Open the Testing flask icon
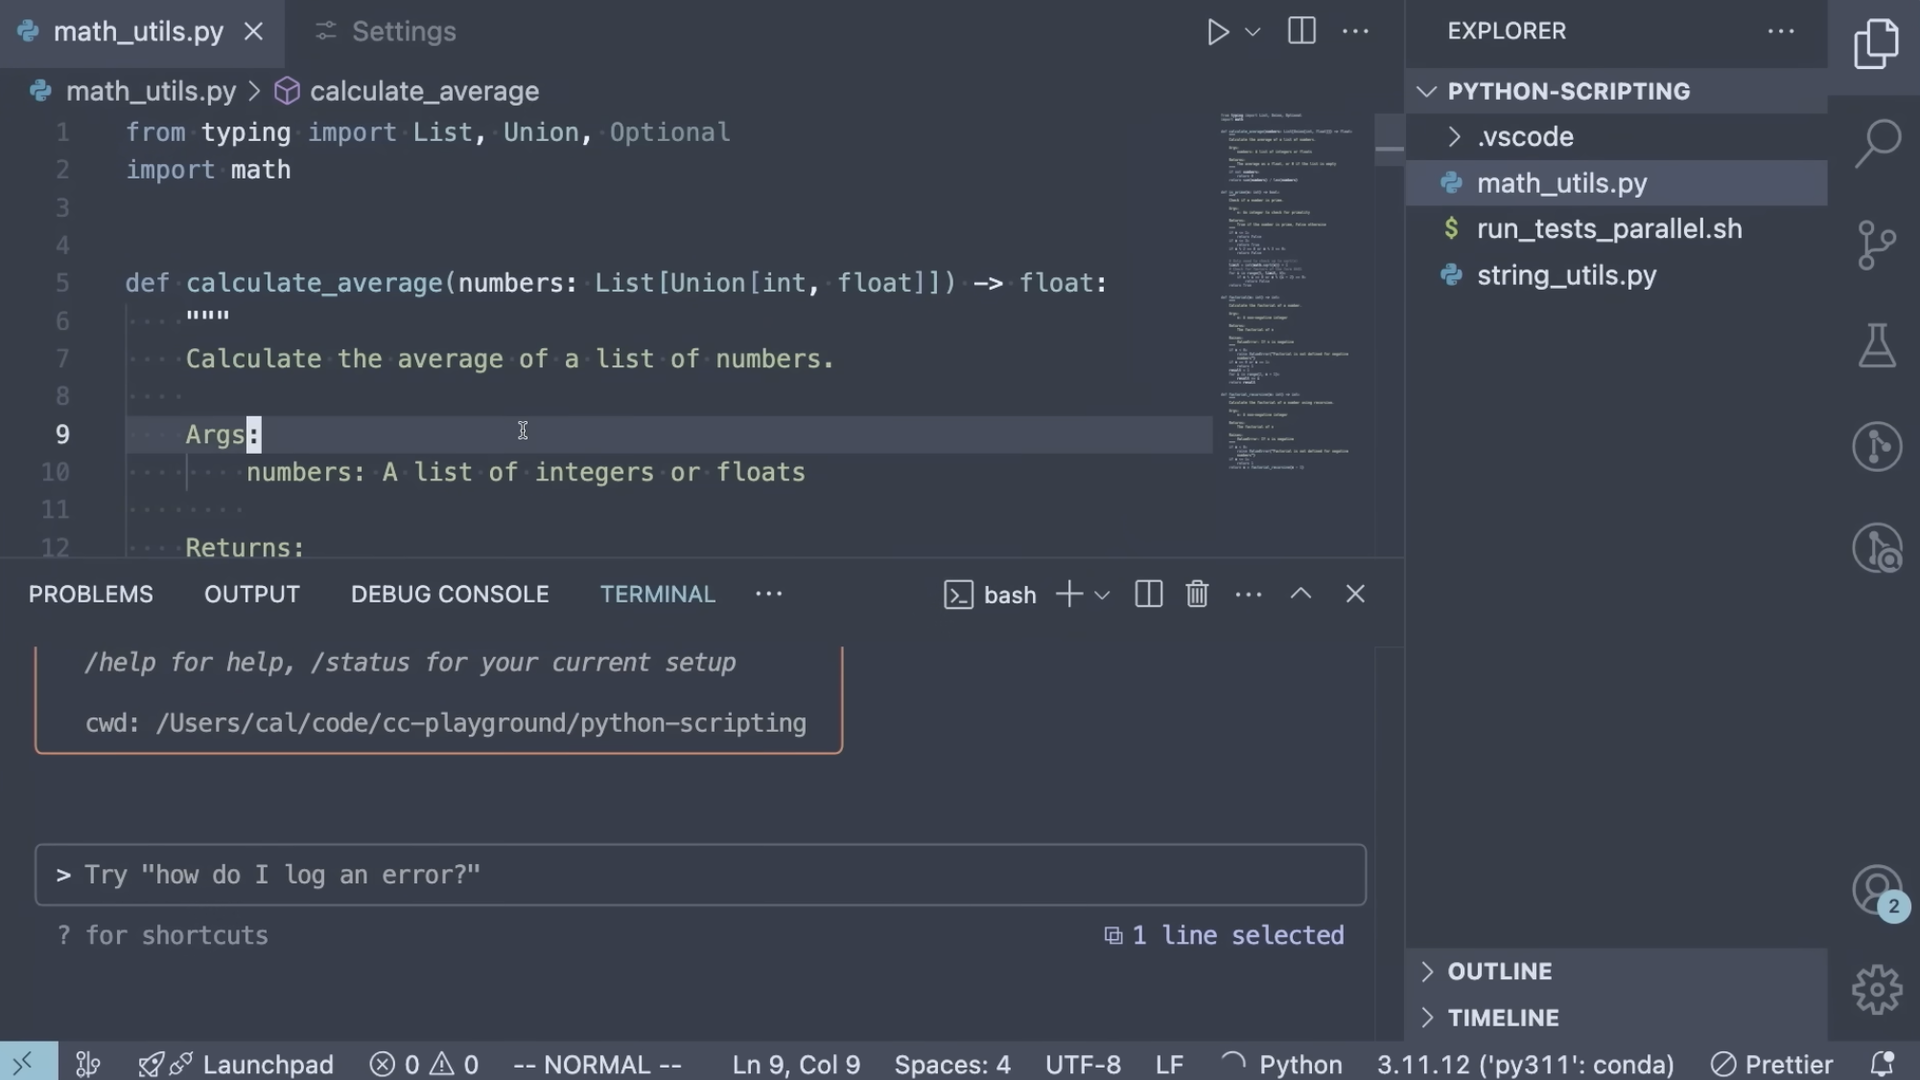The height and width of the screenshot is (1080, 1920). click(x=1876, y=346)
